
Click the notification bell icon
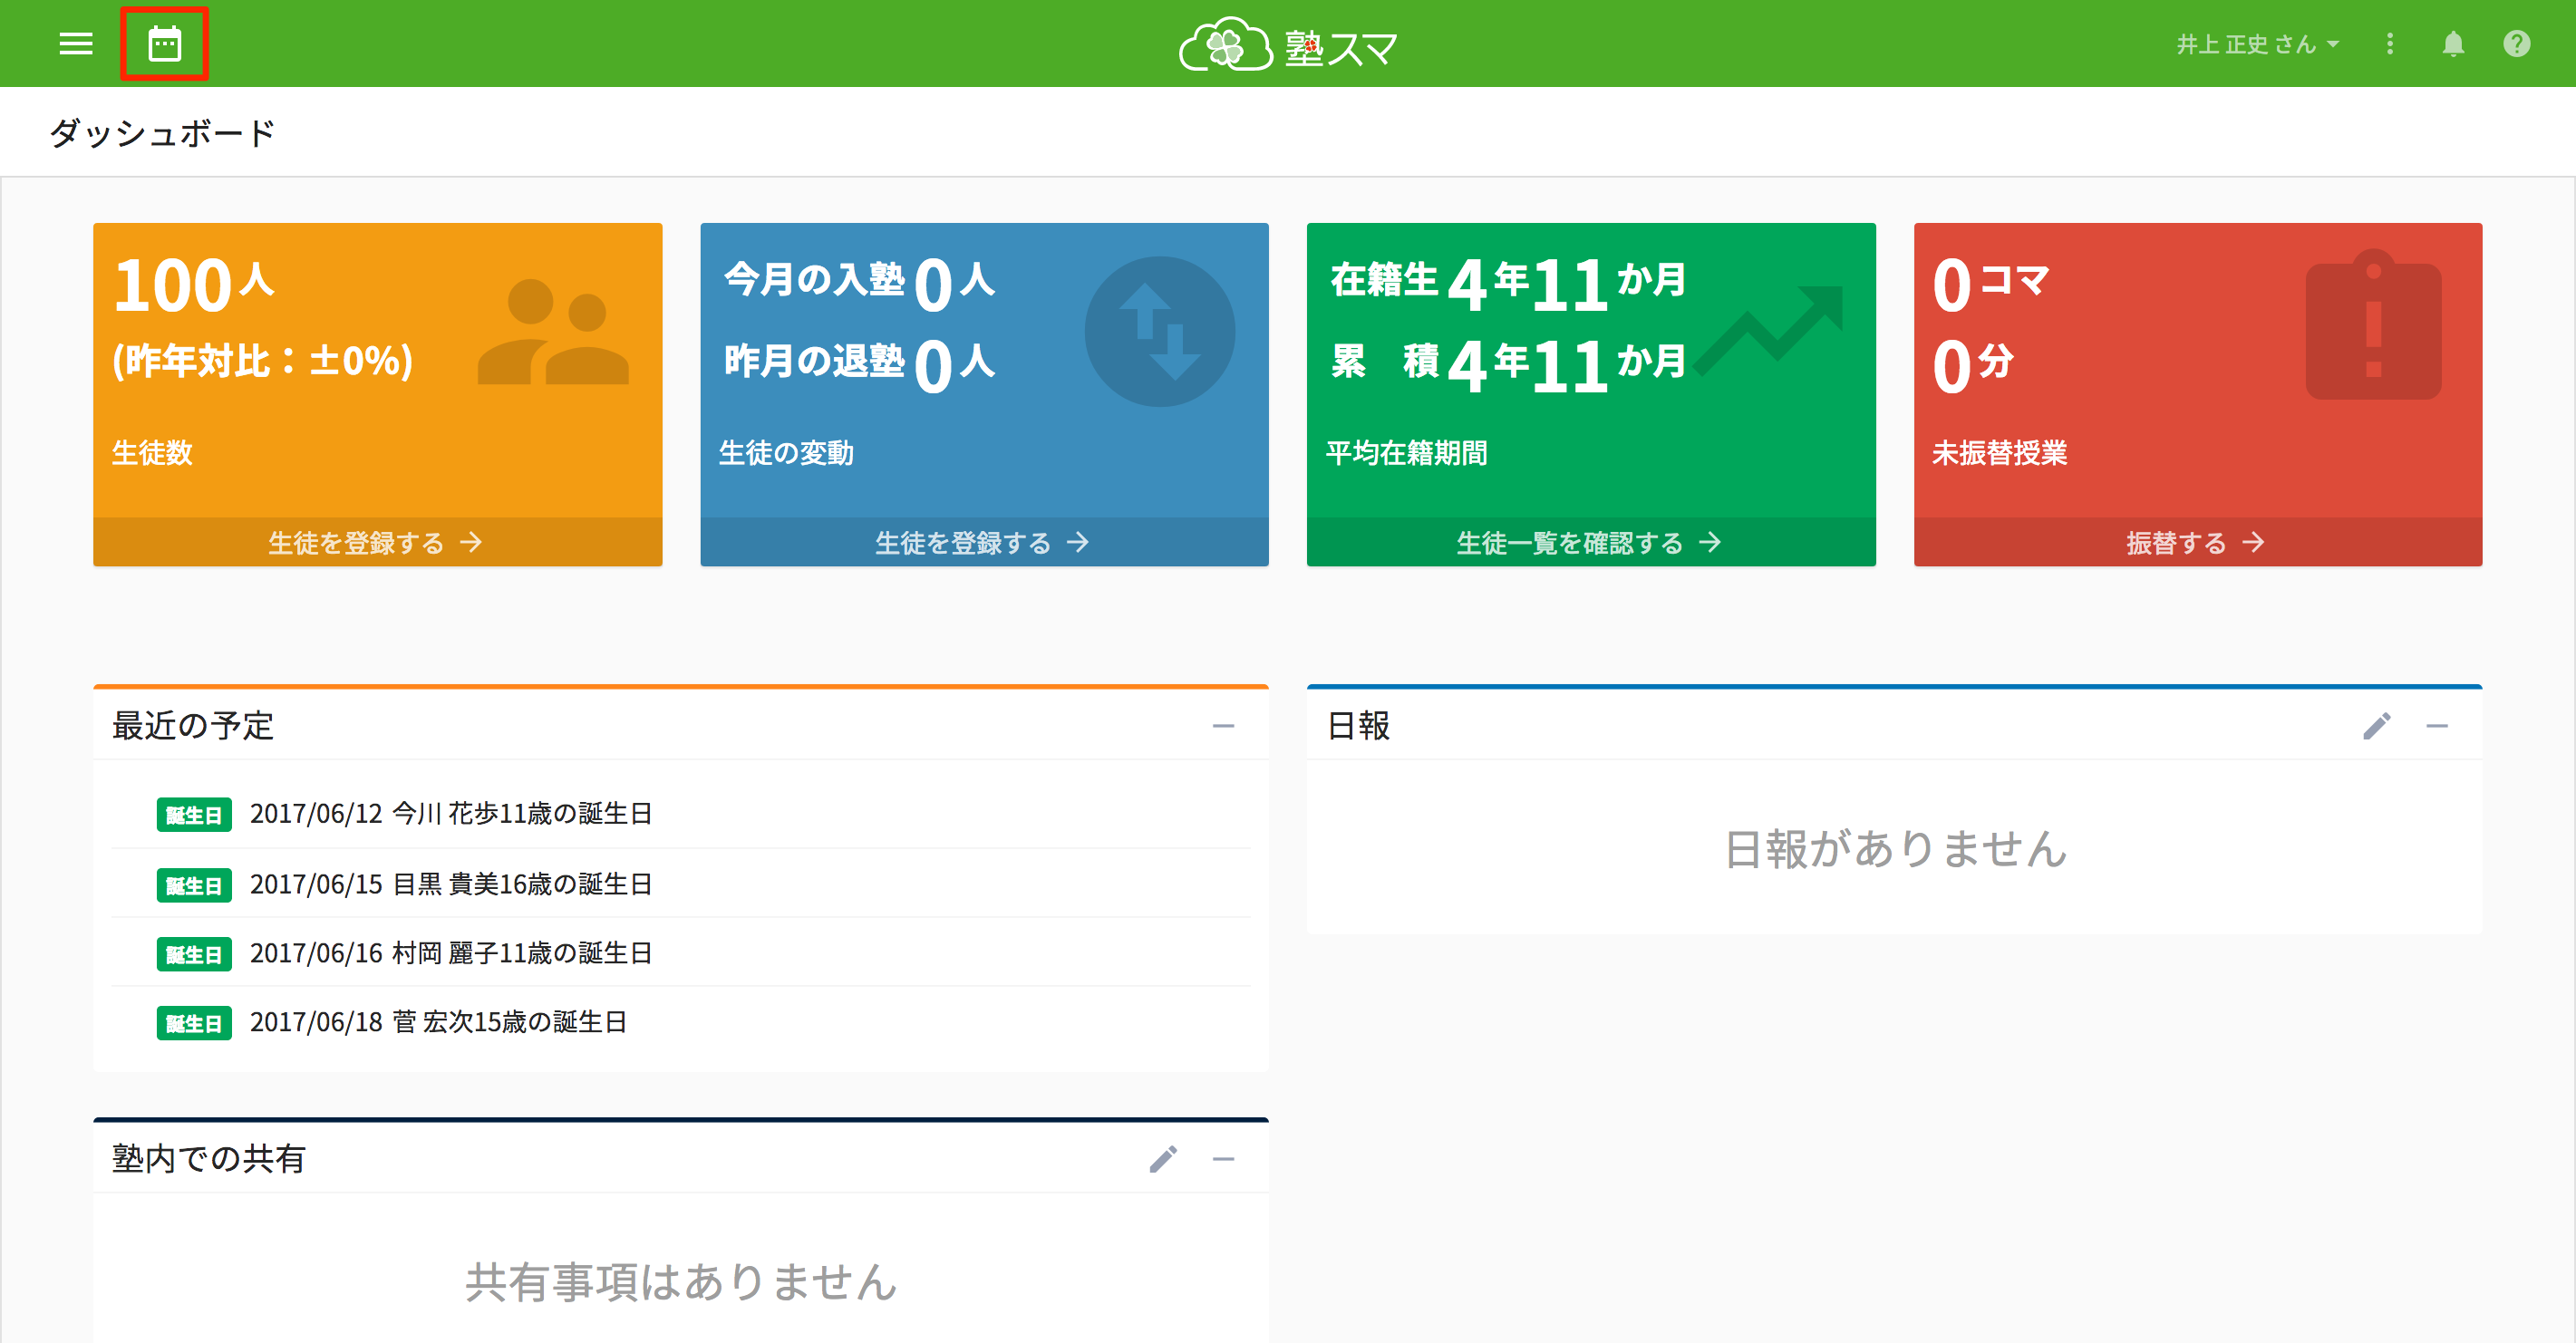pyautogui.click(x=2452, y=44)
